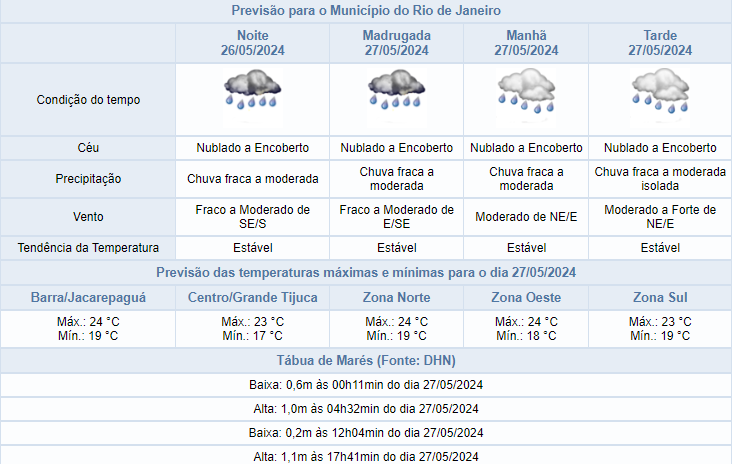Select the Manhã 27/05/2024 column header

click(x=526, y=42)
